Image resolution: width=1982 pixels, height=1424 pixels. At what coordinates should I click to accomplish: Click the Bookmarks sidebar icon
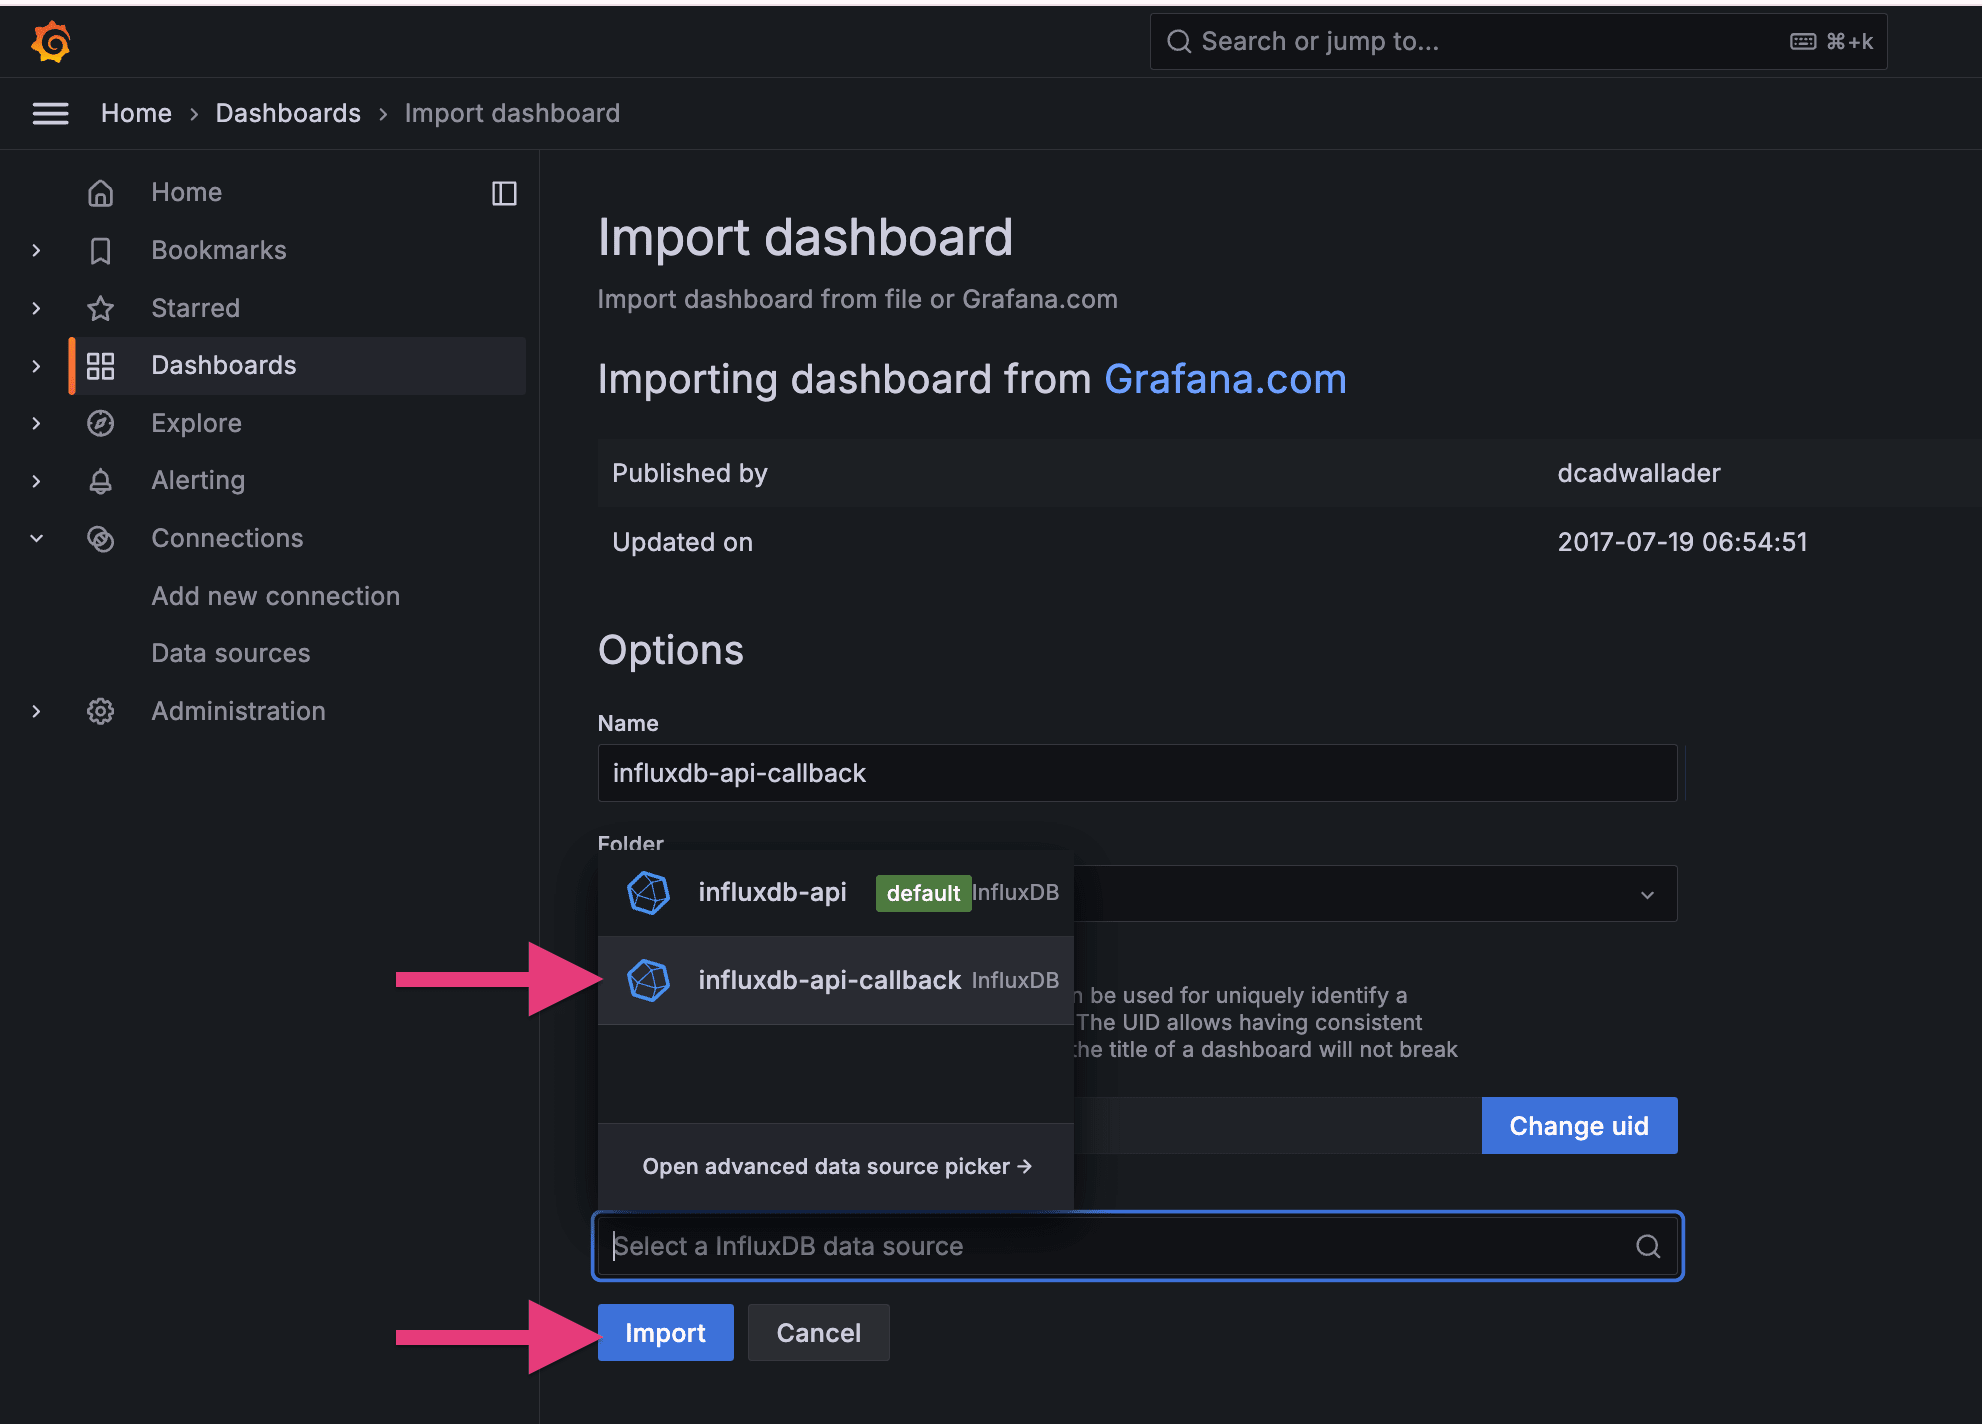pos(100,250)
